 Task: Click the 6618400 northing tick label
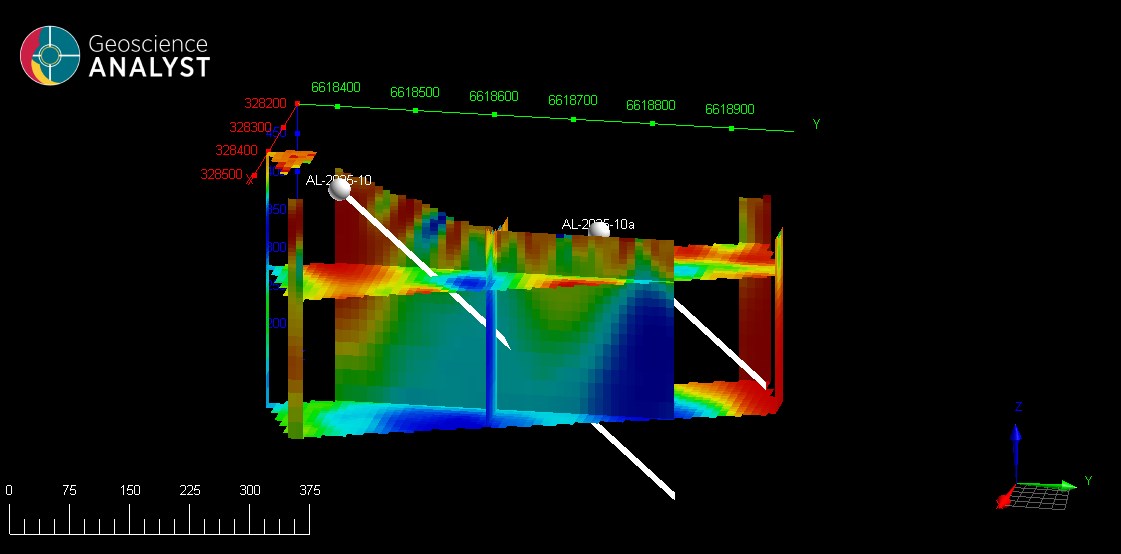pyautogui.click(x=336, y=88)
